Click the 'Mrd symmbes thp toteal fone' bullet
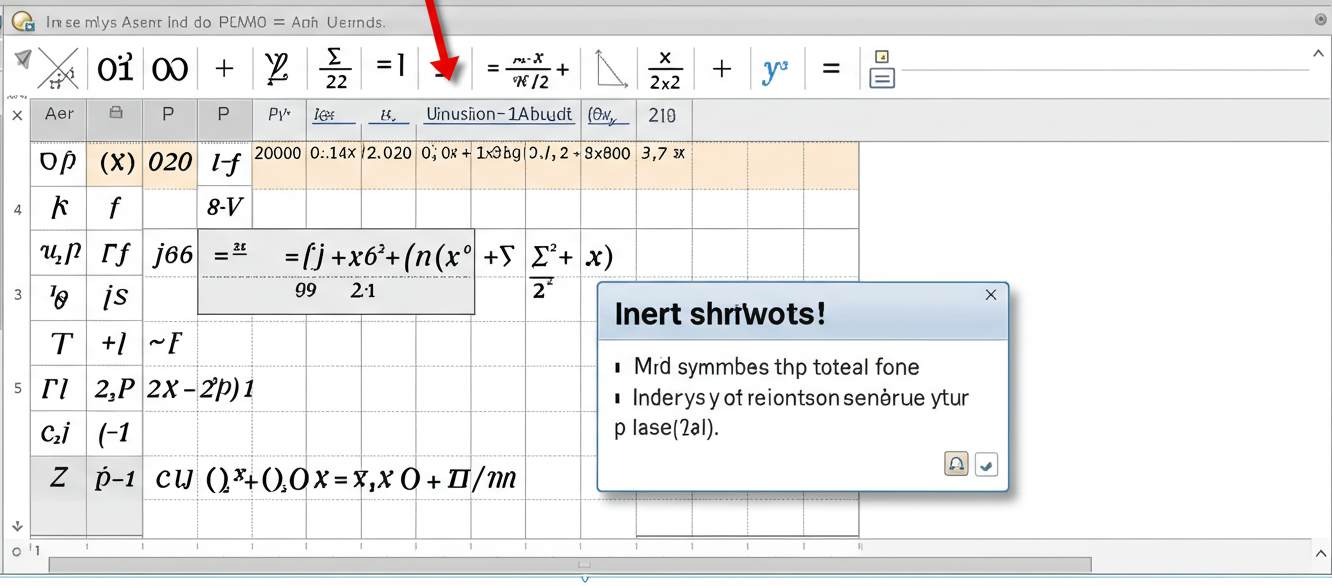Screen dimensions: 1332x586 pyautogui.click(x=776, y=367)
